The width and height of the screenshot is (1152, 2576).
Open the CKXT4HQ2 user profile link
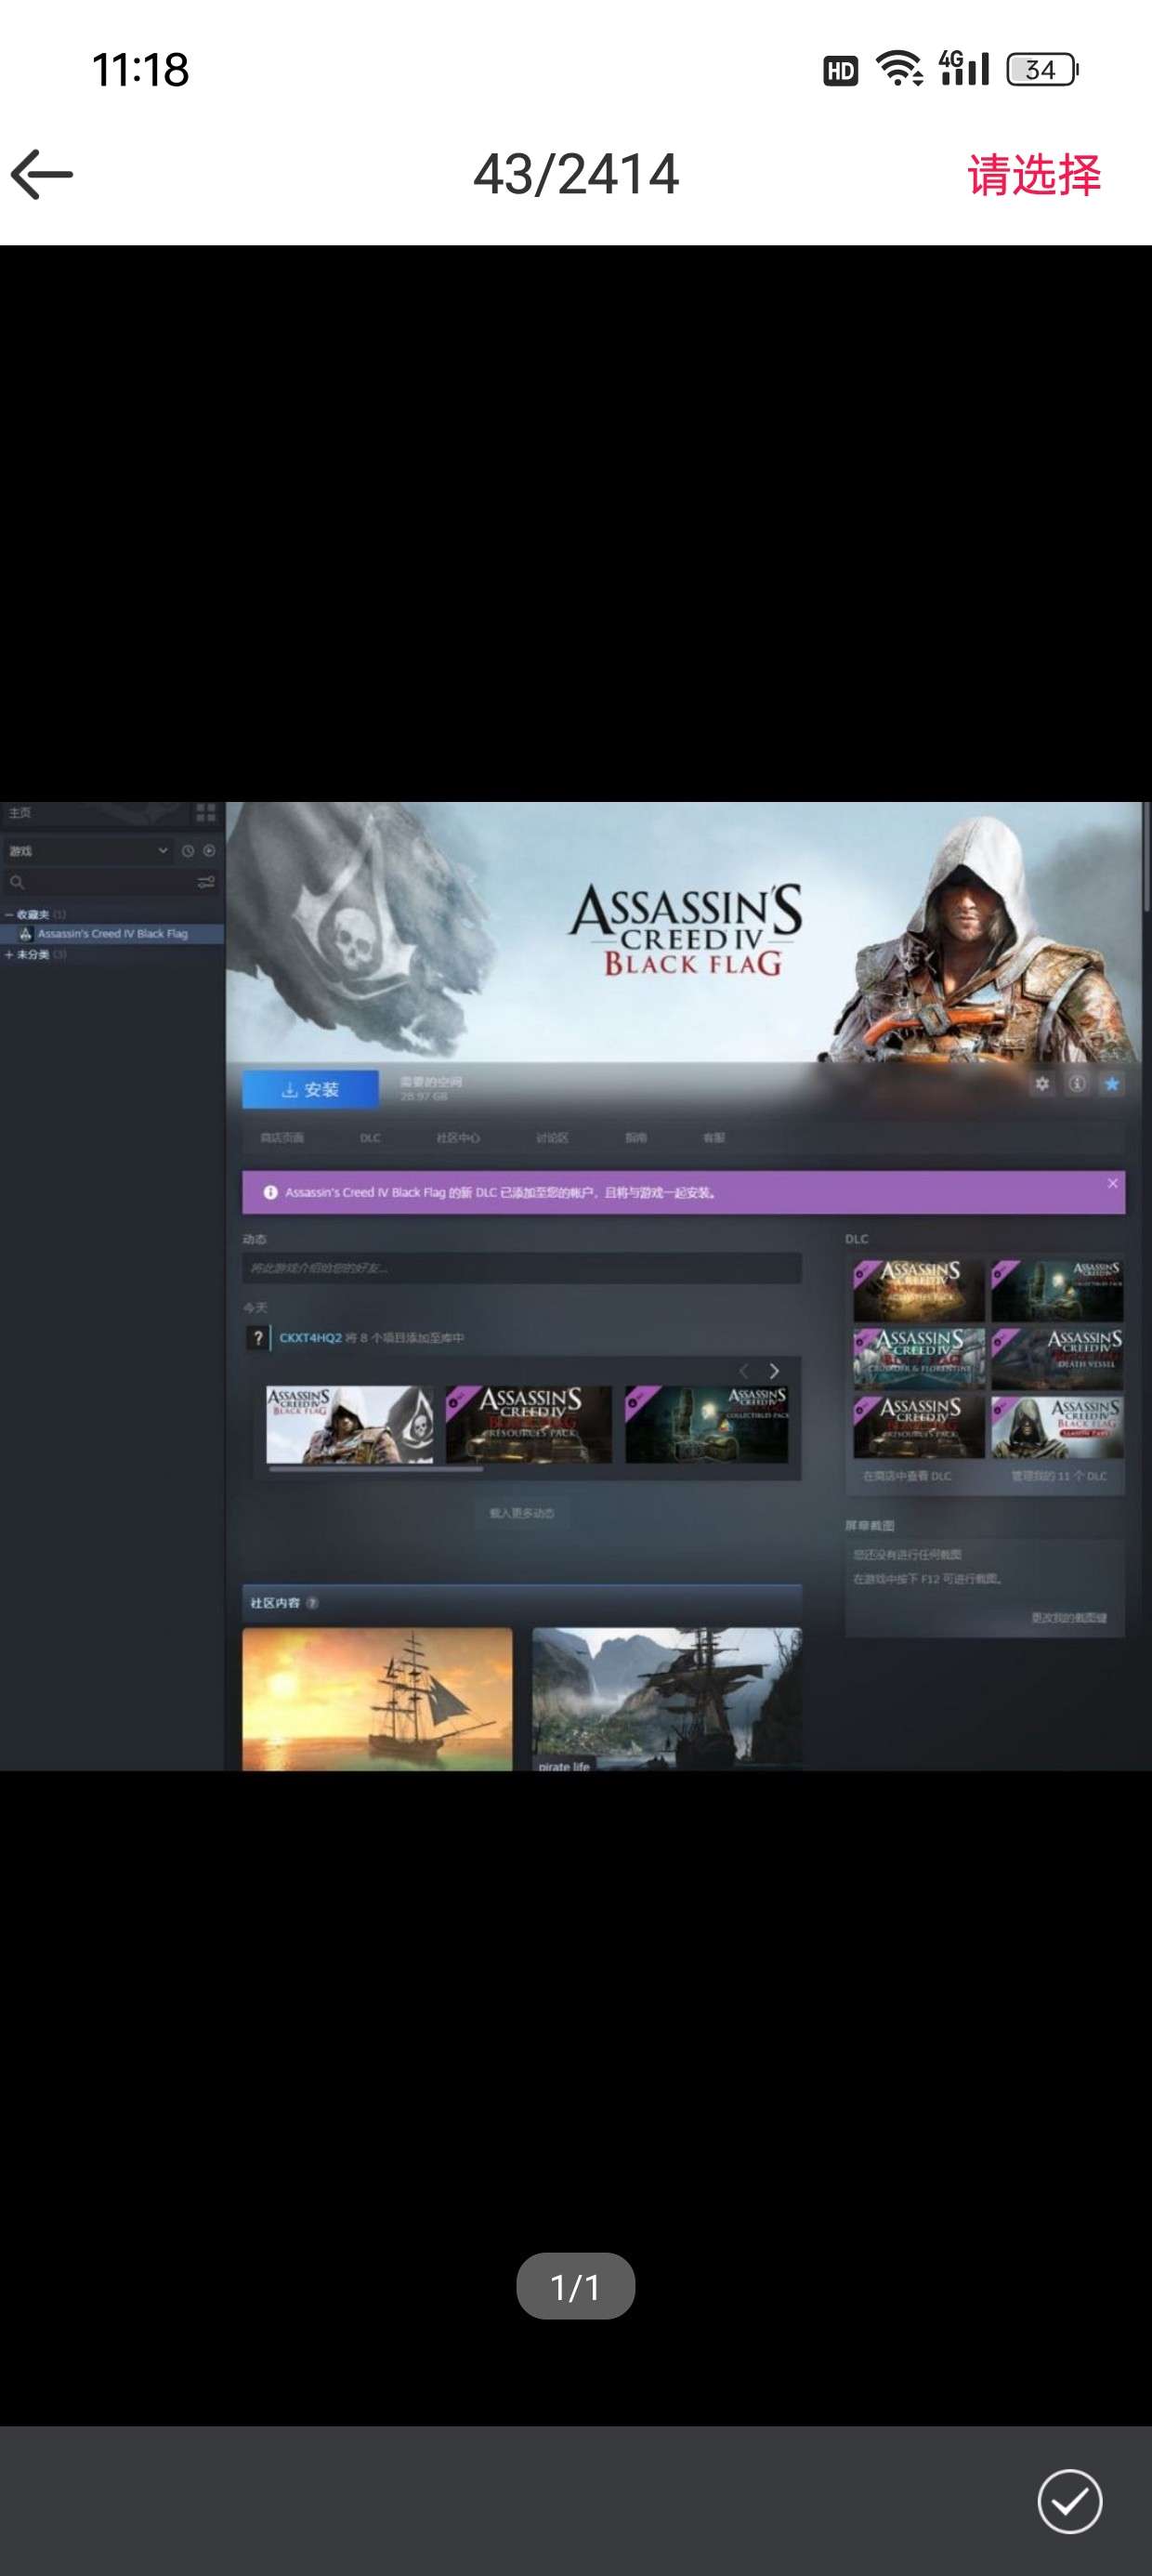tap(310, 1338)
